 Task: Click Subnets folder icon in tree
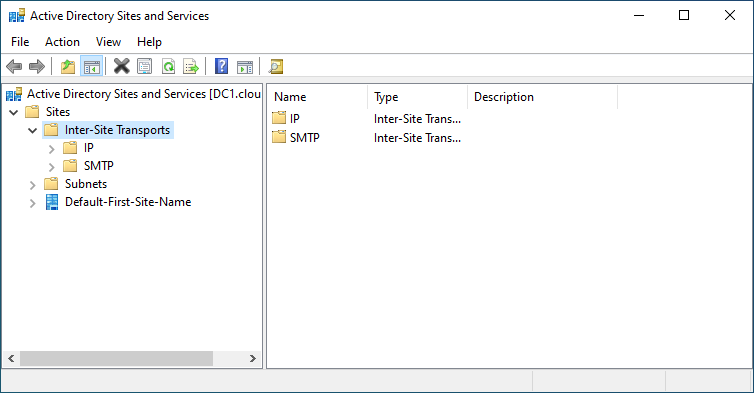click(x=51, y=184)
